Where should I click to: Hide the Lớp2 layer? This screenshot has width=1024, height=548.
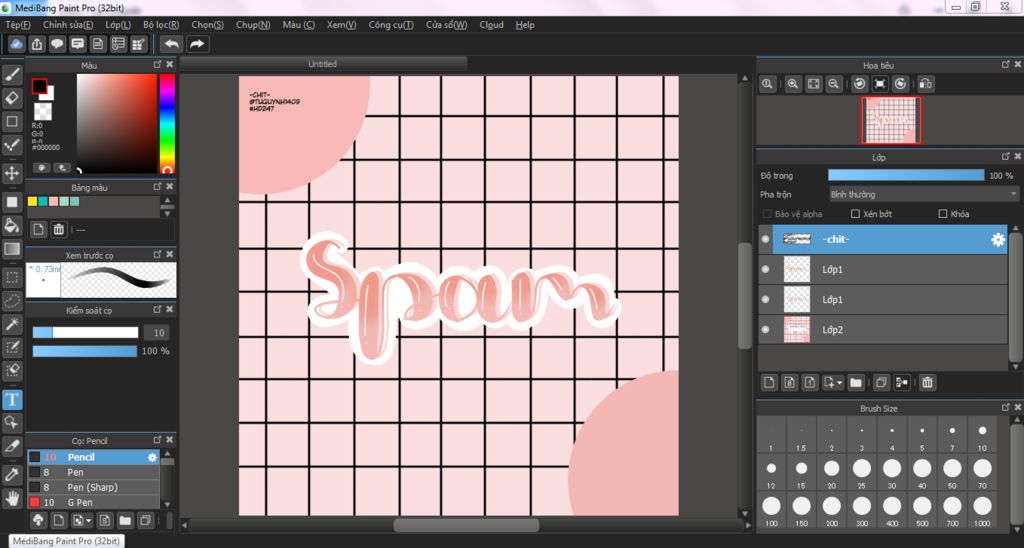pyautogui.click(x=765, y=330)
